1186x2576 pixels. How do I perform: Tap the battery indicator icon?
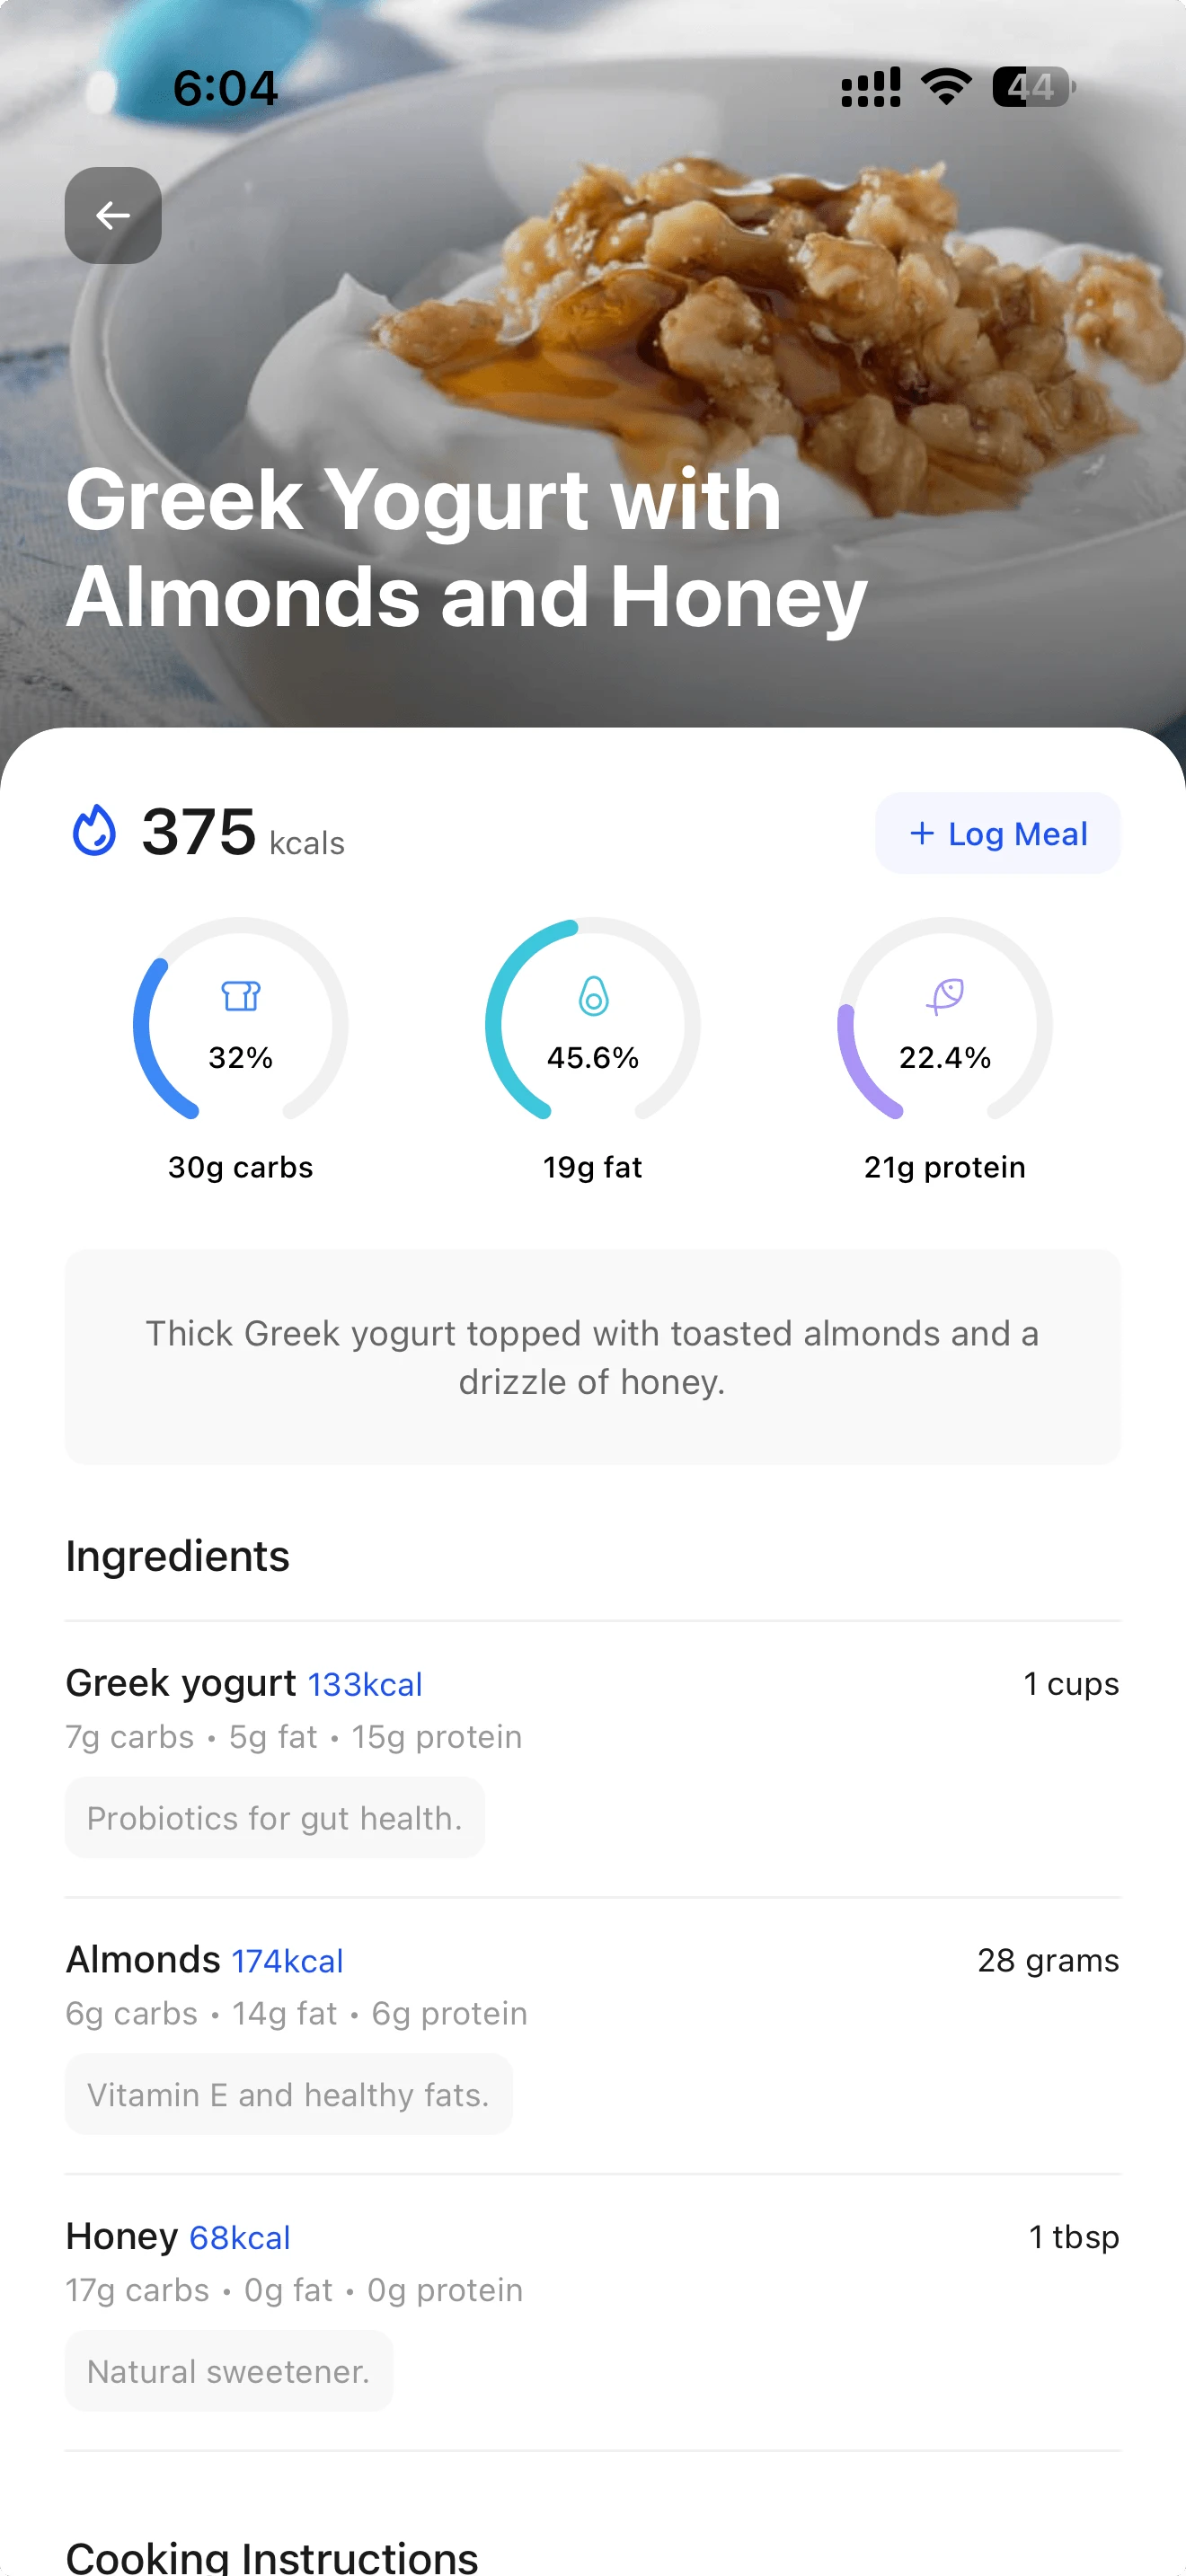click(1032, 87)
